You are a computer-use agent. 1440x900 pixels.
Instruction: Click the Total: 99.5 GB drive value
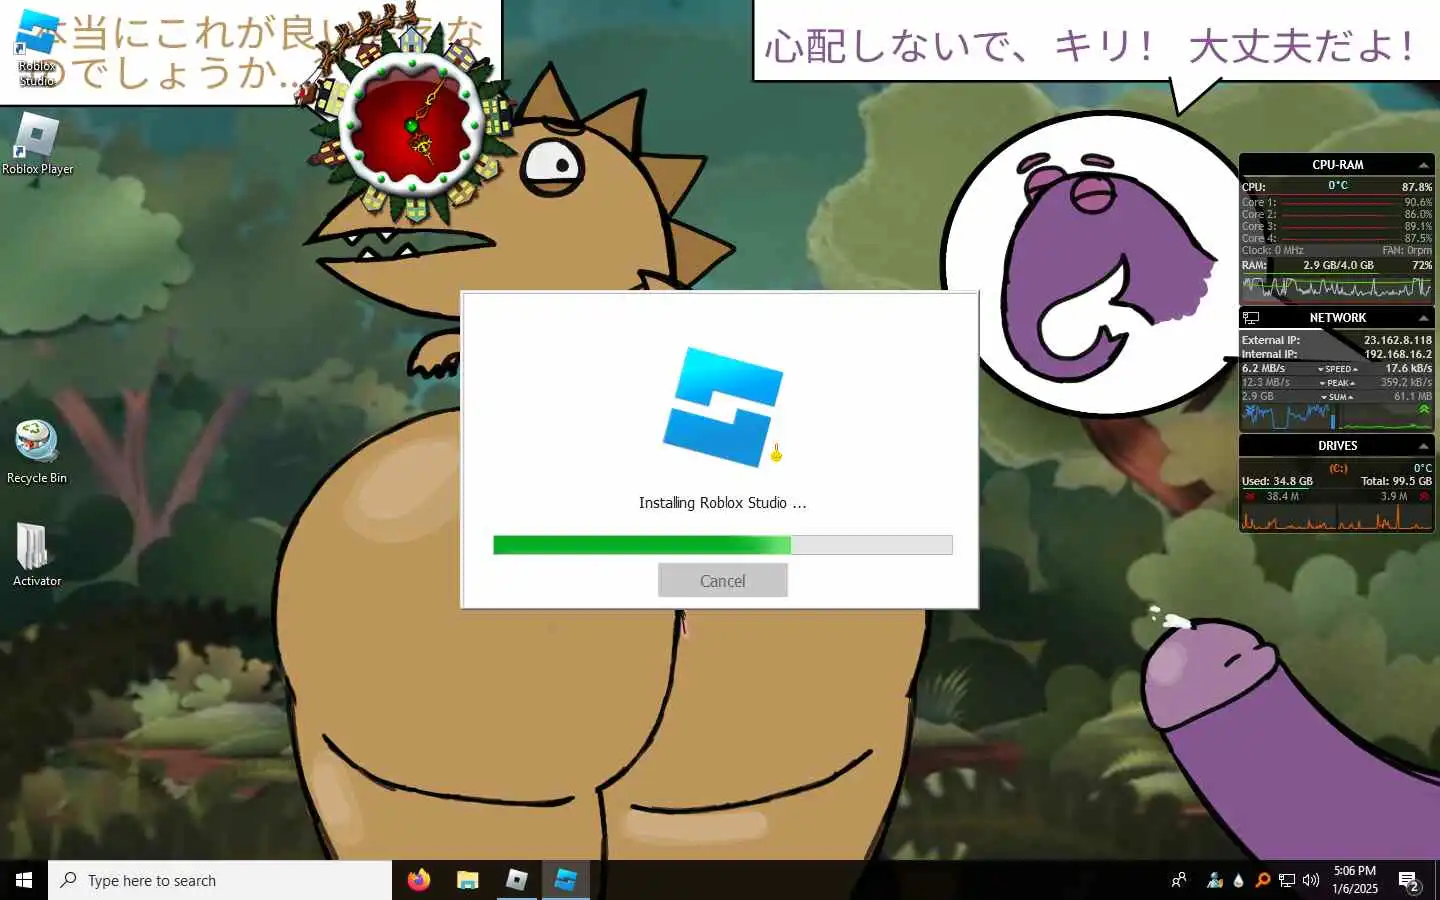(x=1396, y=481)
